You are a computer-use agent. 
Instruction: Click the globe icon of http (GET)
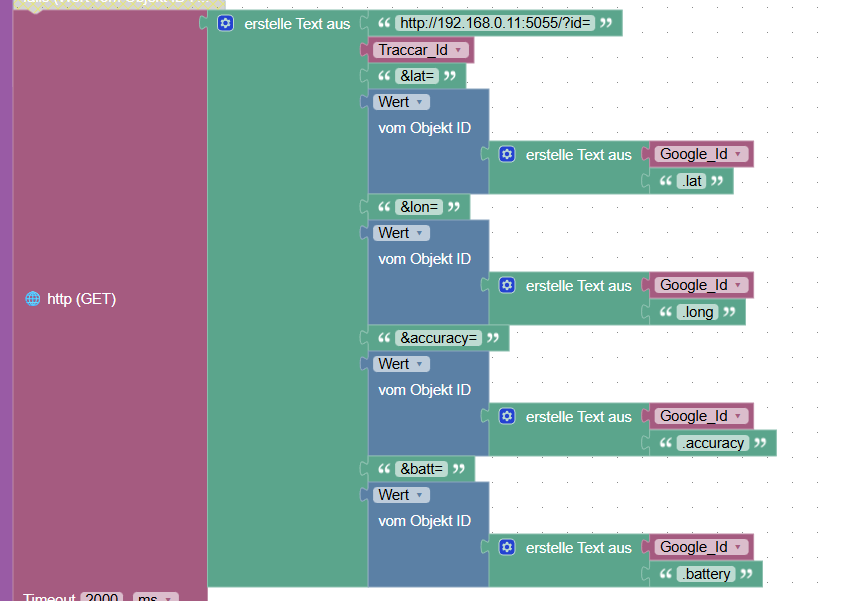tap(33, 299)
